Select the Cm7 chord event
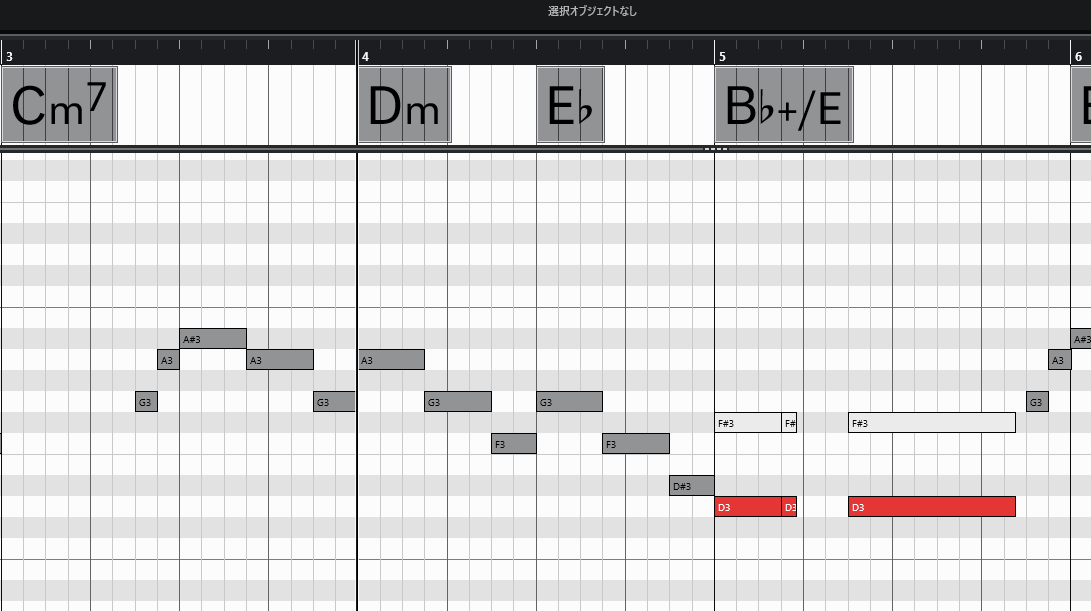This screenshot has width=1091, height=611. pos(59,105)
